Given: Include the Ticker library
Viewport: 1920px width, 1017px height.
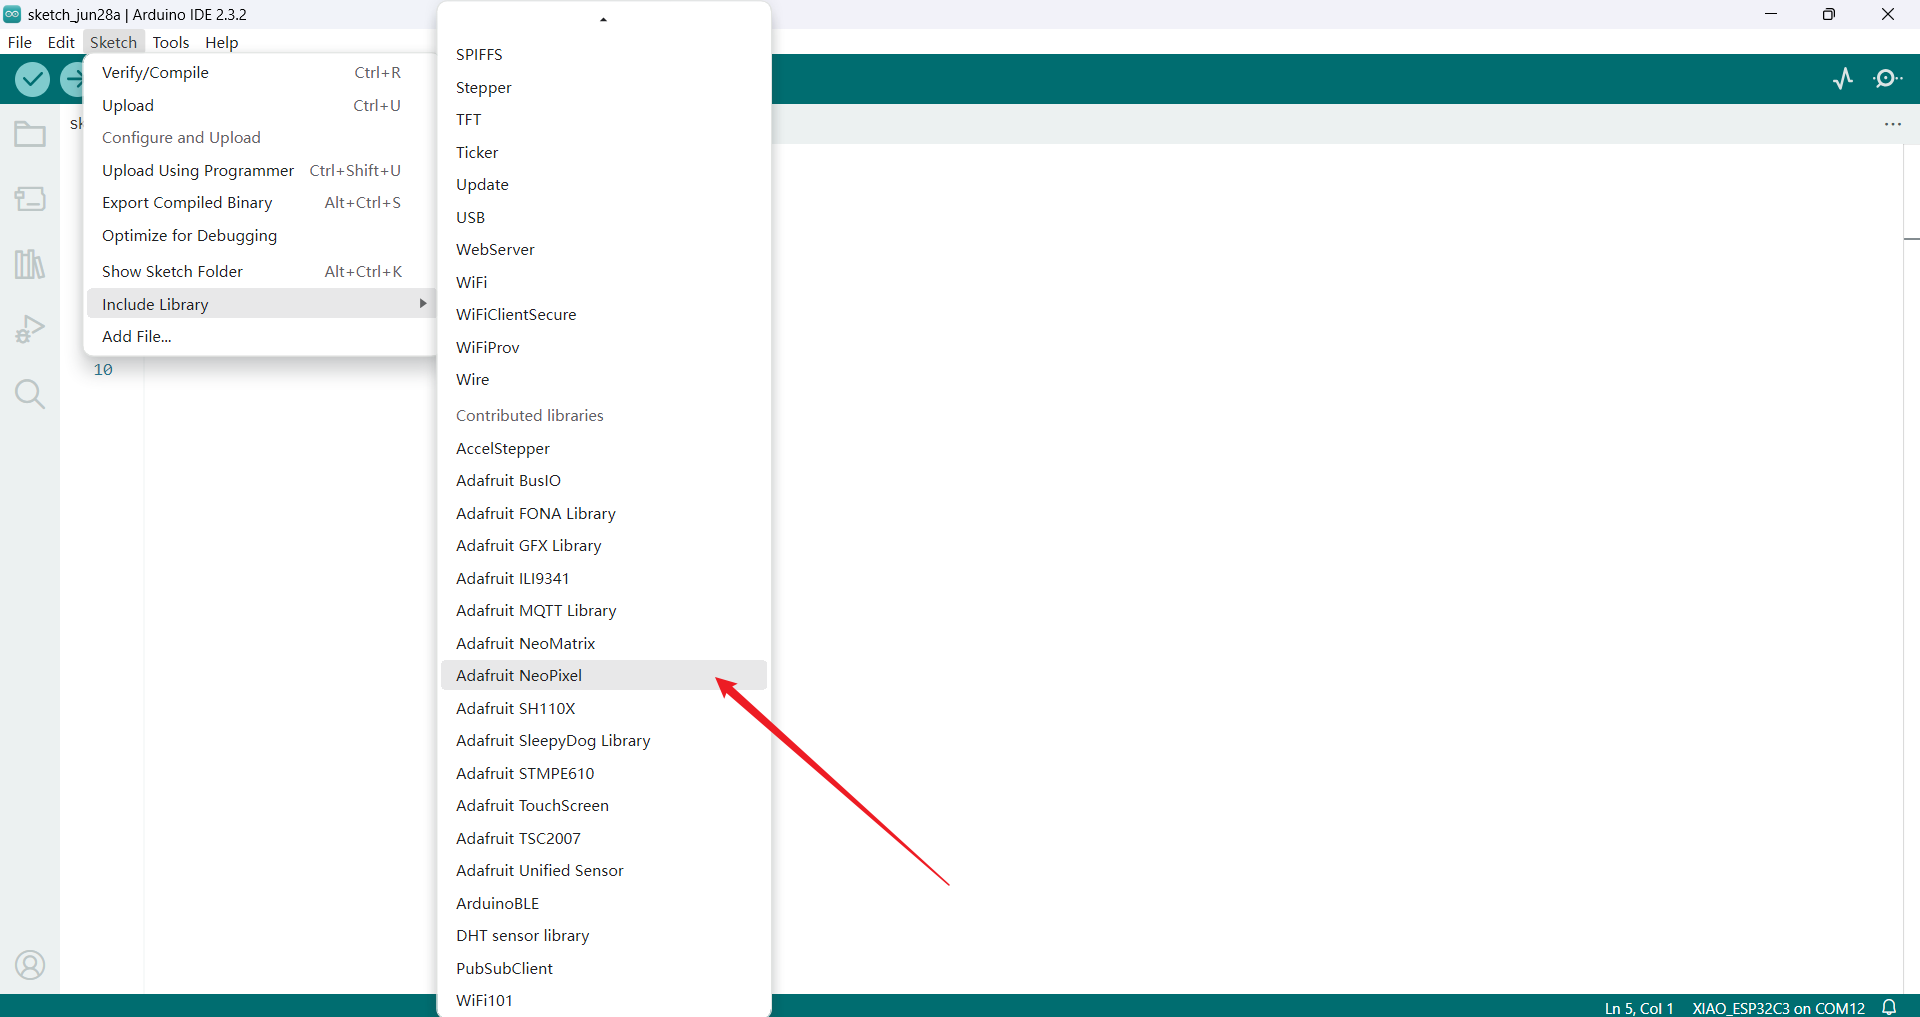Looking at the screenshot, I should point(604,153).
